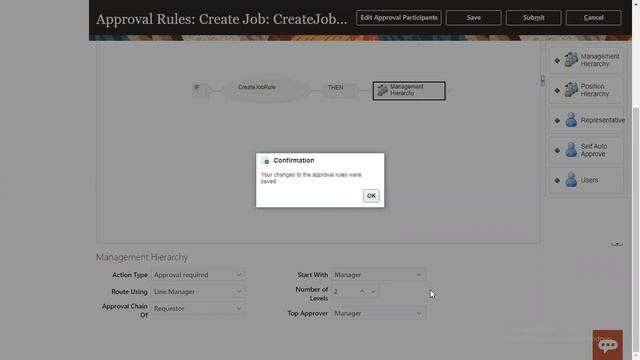Screen dimensions: 640x360
Task: Select the Self Auto Approve participant icon
Action: tap(571, 150)
